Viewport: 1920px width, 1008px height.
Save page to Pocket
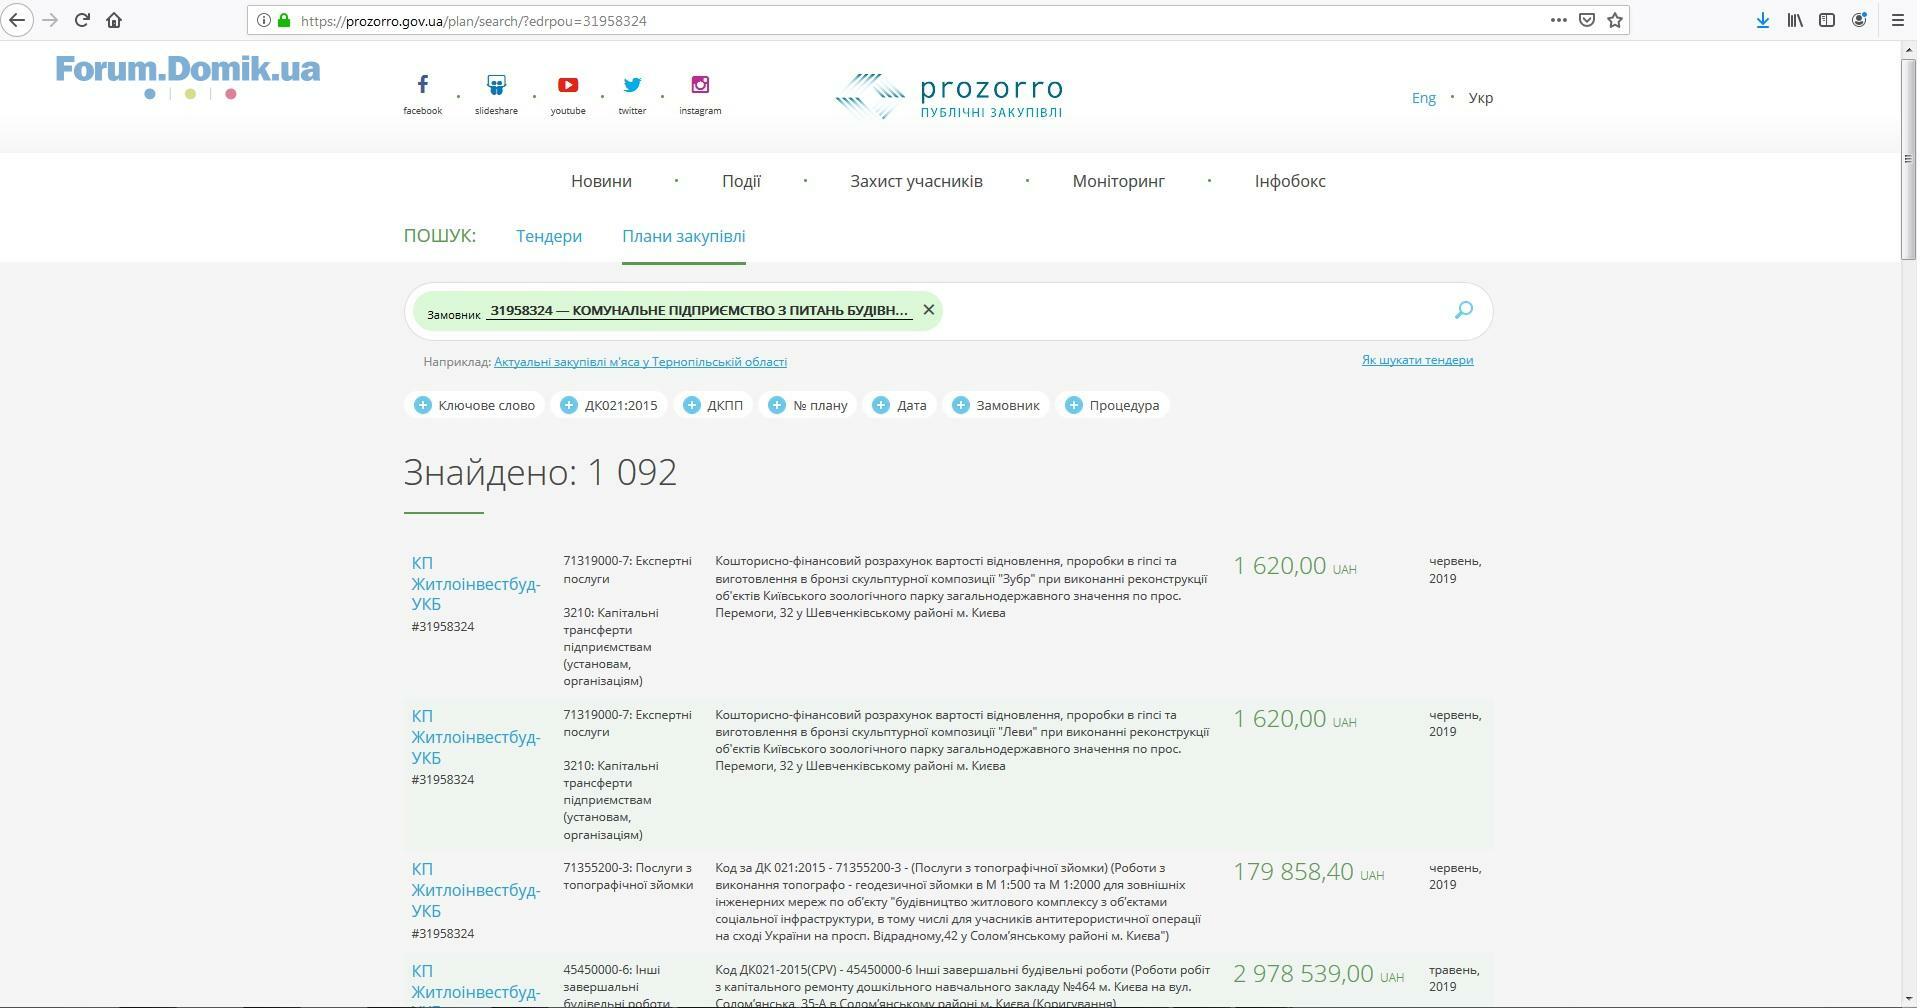[x=1586, y=20]
